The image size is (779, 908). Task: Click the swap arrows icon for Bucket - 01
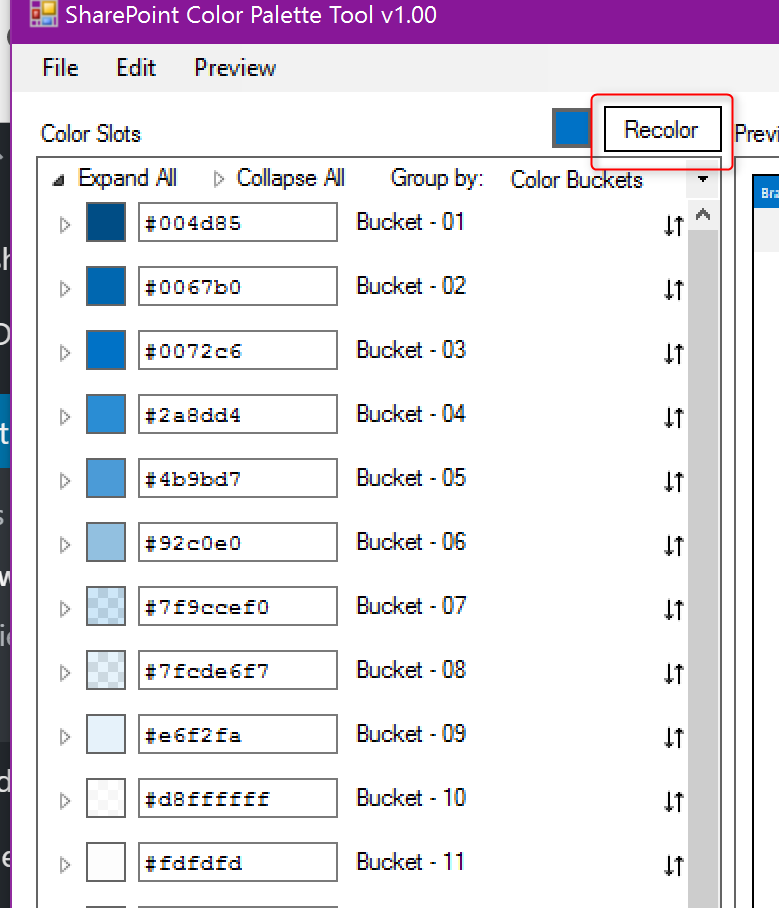[674, 225]
